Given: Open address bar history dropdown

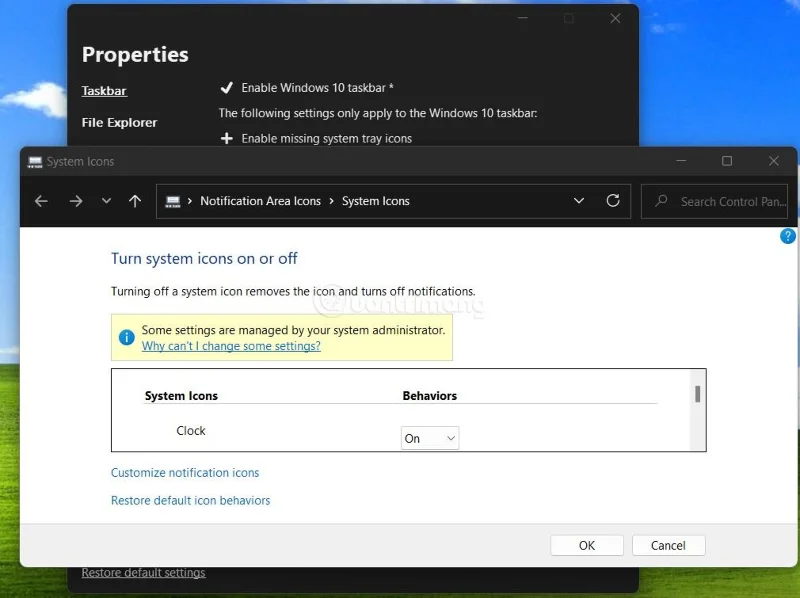Looking at the screenshot, I should (579, 201).
